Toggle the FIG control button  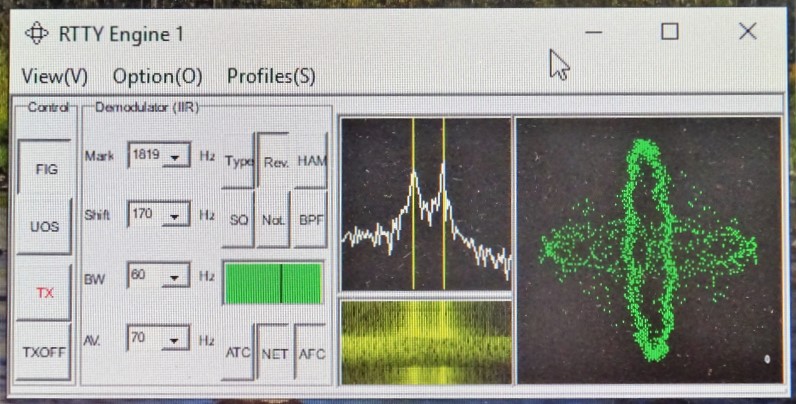pyautogui.click(x=46, y=169)
